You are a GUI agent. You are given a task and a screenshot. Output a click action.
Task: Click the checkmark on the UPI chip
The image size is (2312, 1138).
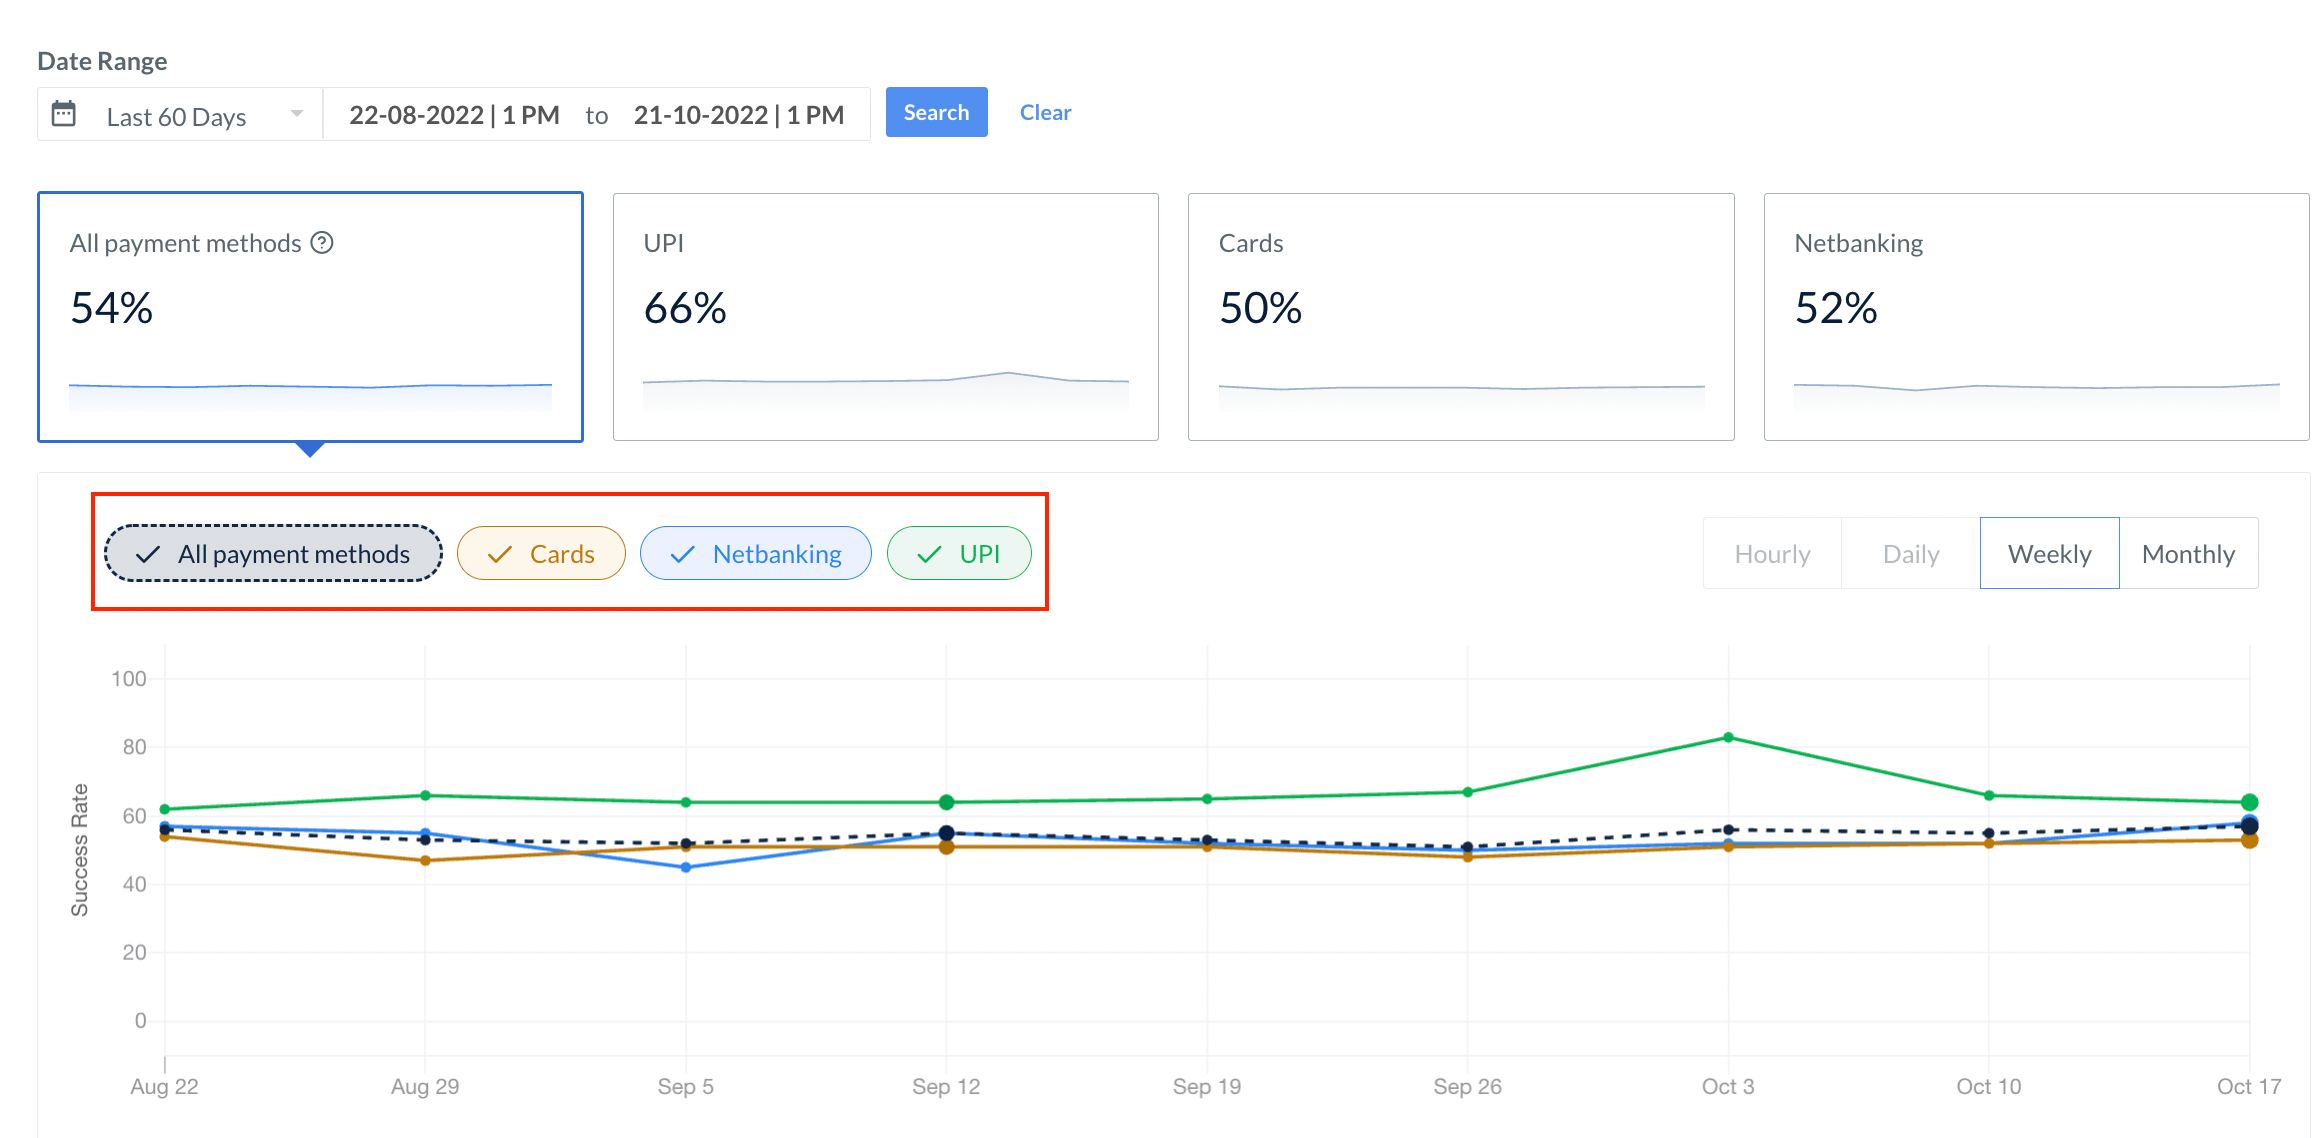coord(929,554)
